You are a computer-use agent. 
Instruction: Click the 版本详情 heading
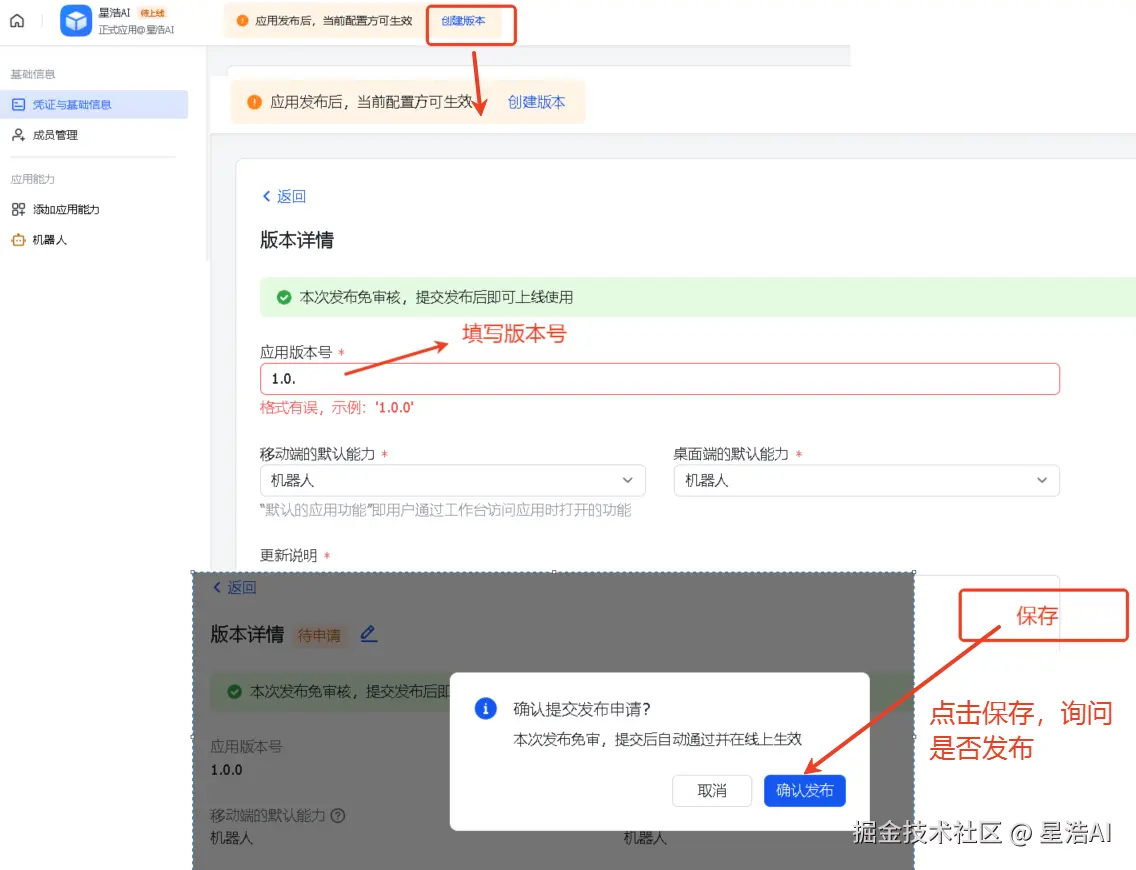click(296, 240)
